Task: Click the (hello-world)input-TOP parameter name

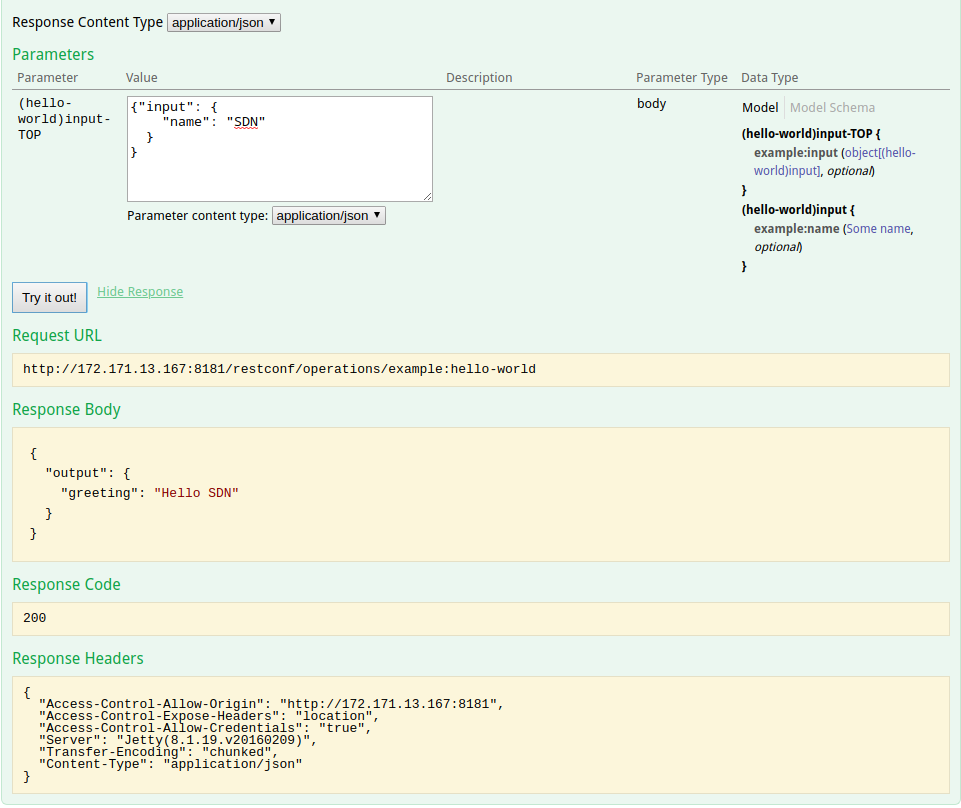Action: pyautogui.click(x=64, y=119)
